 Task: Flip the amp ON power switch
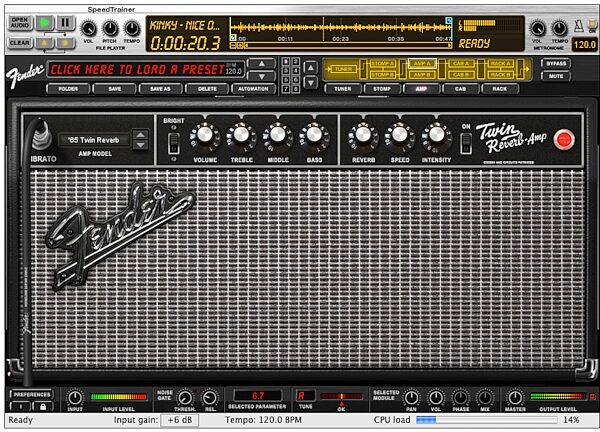pos(466,144)
